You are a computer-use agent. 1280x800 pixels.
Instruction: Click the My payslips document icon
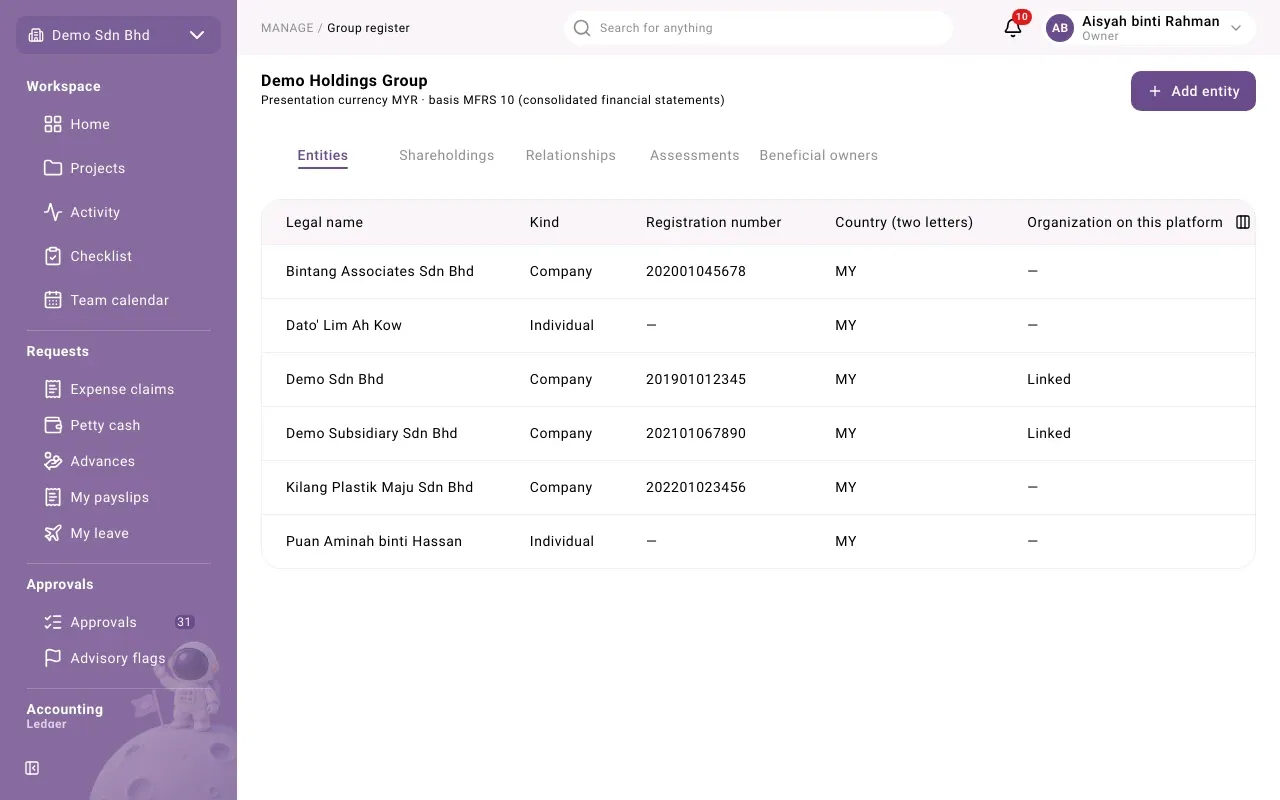click(53, 497)
